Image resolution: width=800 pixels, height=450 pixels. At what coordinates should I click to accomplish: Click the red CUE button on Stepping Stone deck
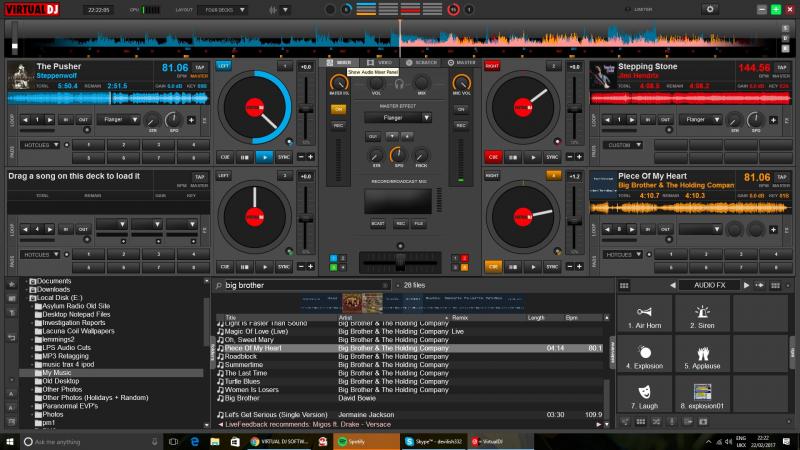click(x=493, y=157)
